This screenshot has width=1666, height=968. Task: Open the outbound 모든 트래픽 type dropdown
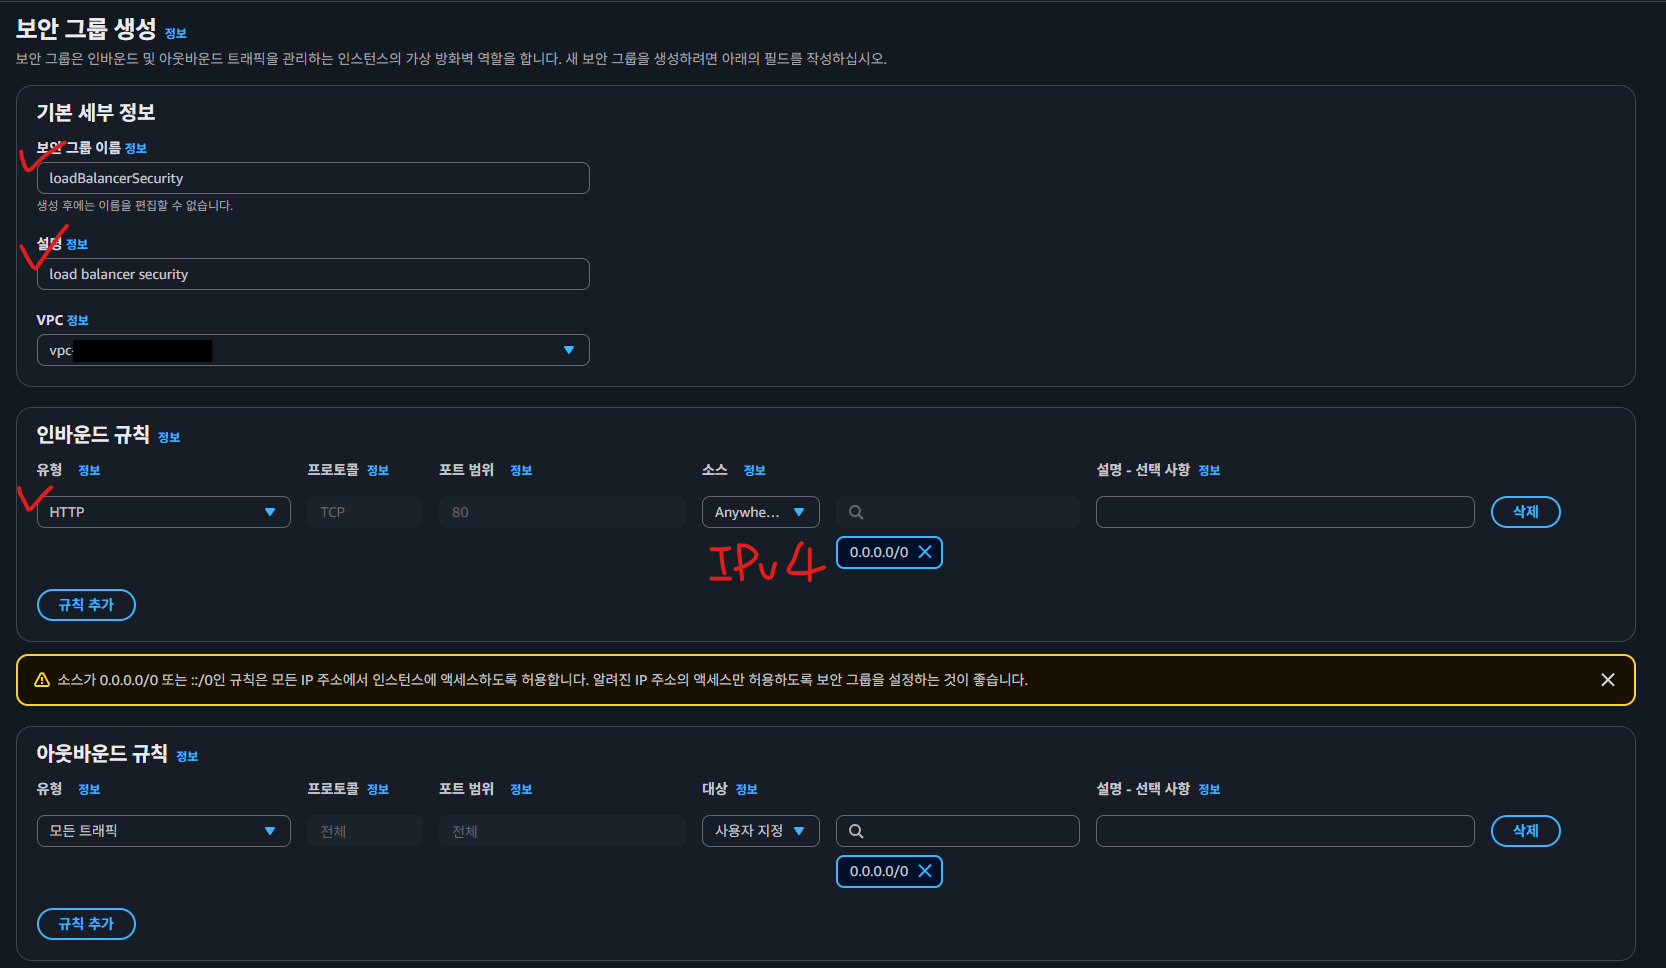click(x=163, y=831)
